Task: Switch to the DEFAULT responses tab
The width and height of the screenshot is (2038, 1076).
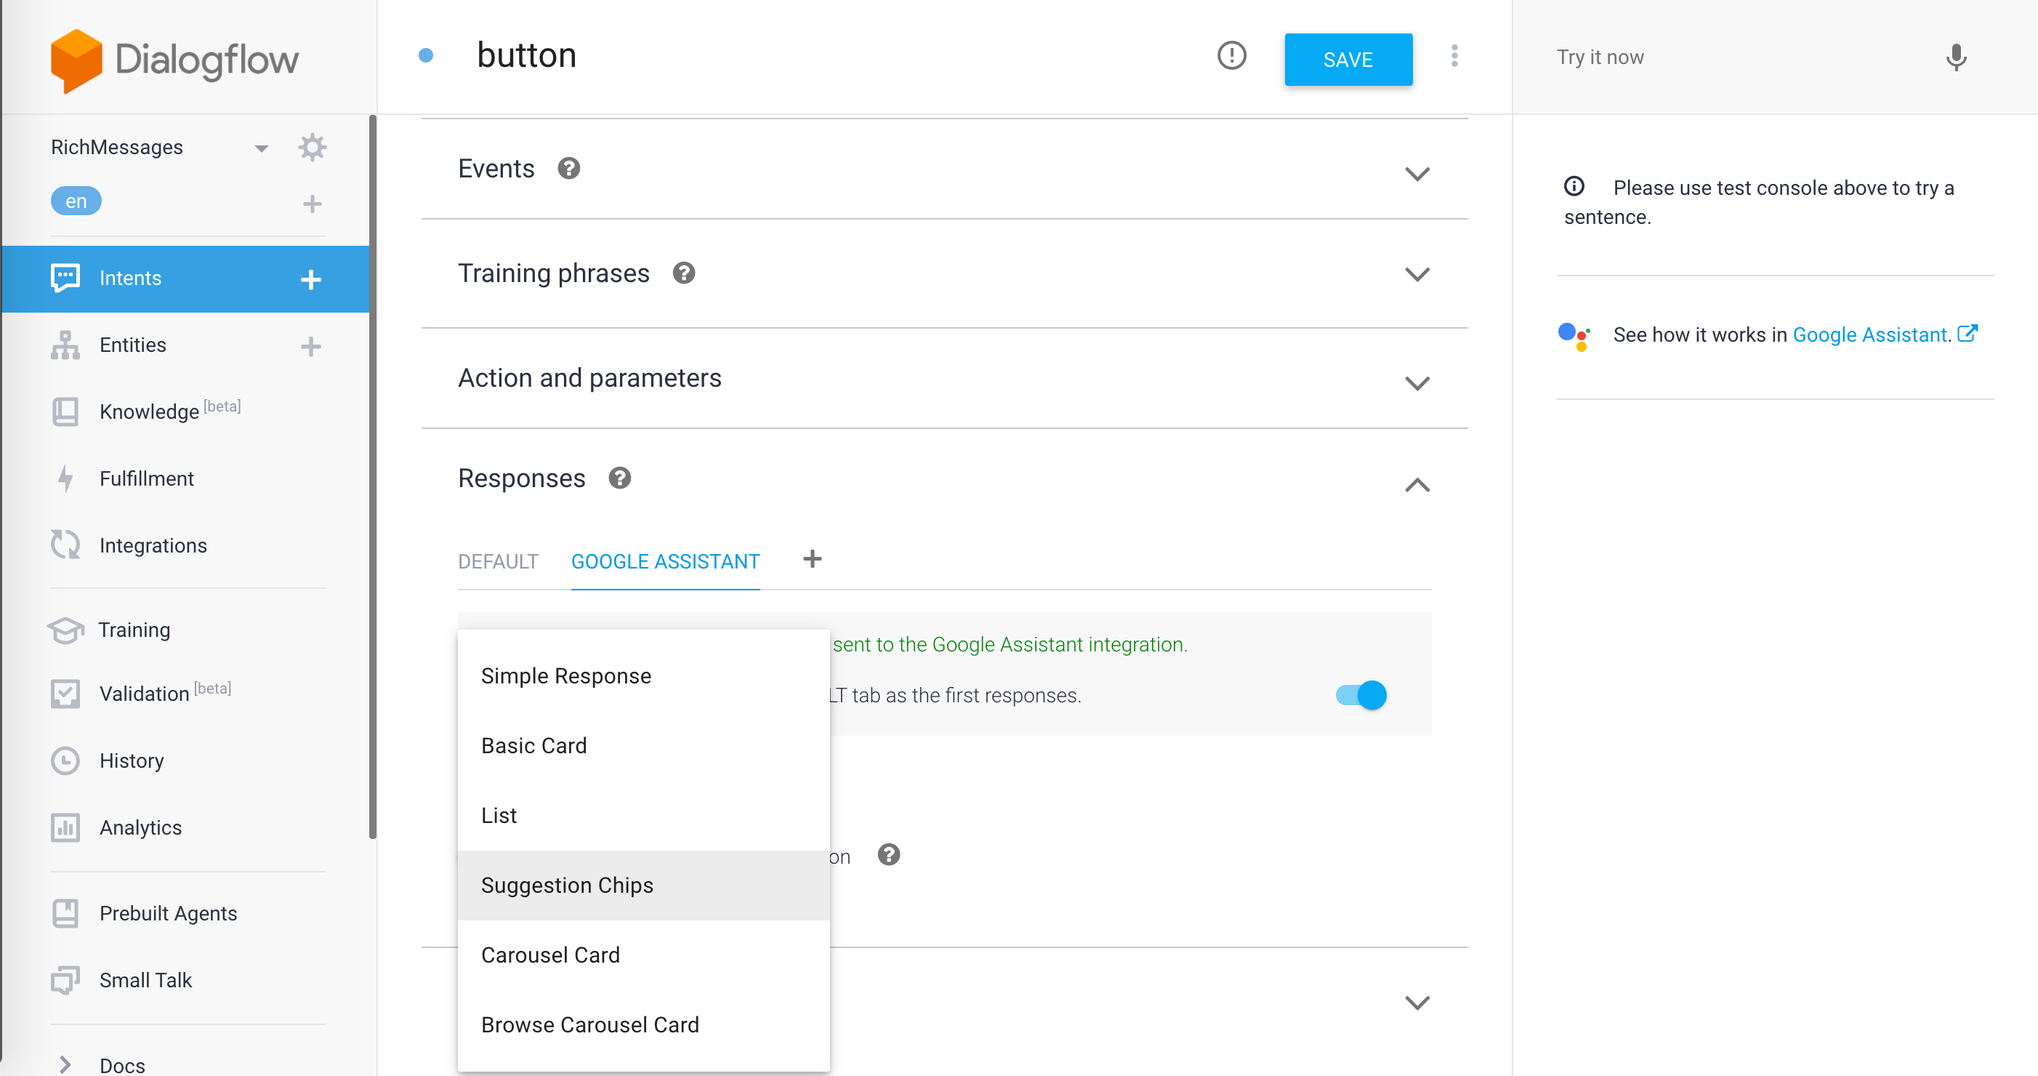Action: coord(498,562)
